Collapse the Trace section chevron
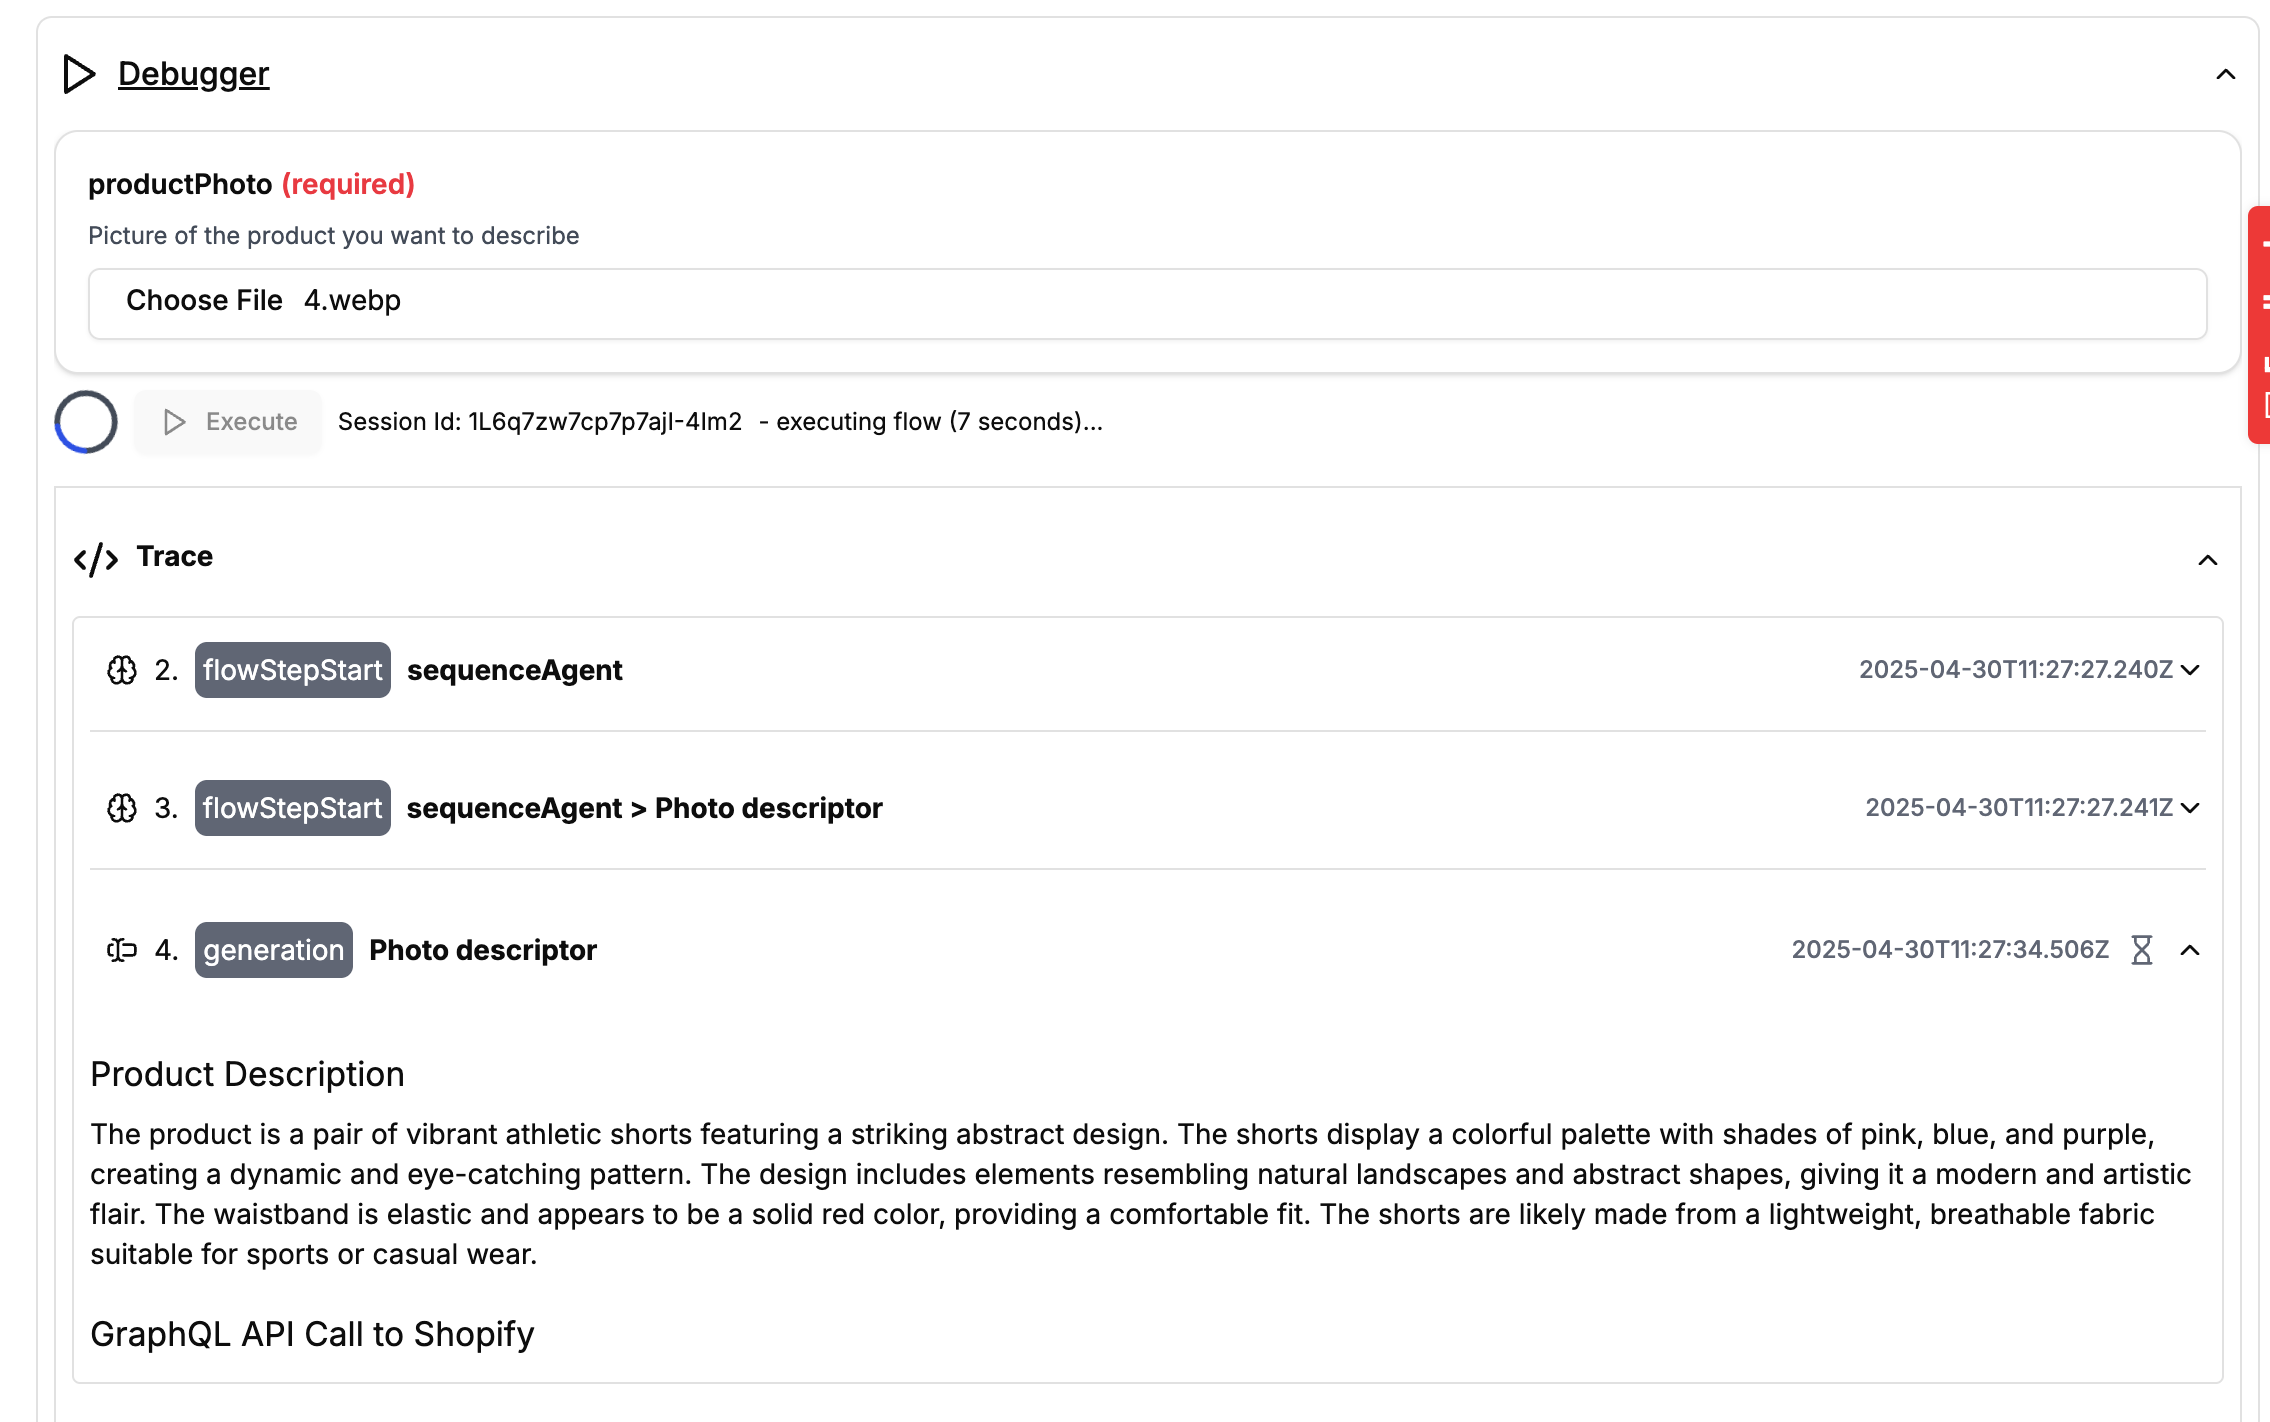Screen dimensions: 2270x1422 coord(2208,560)
